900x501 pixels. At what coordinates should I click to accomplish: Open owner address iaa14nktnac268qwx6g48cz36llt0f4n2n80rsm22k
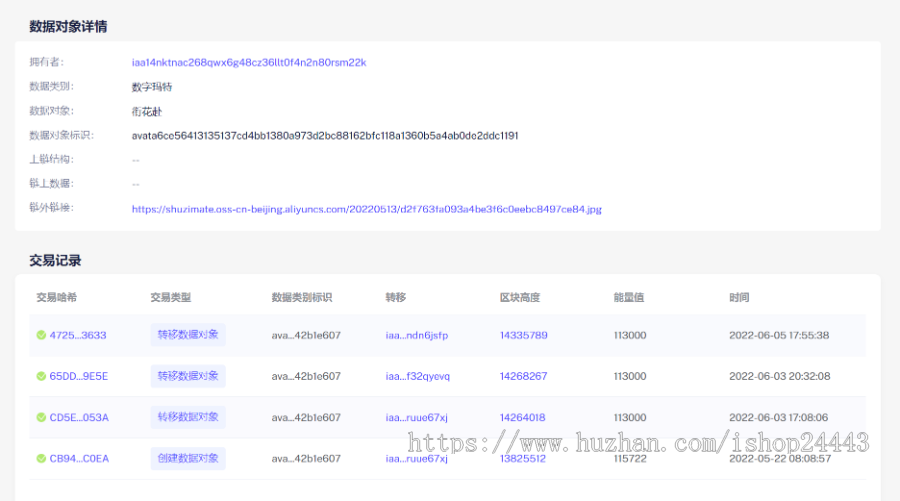(x=249, y=63)
